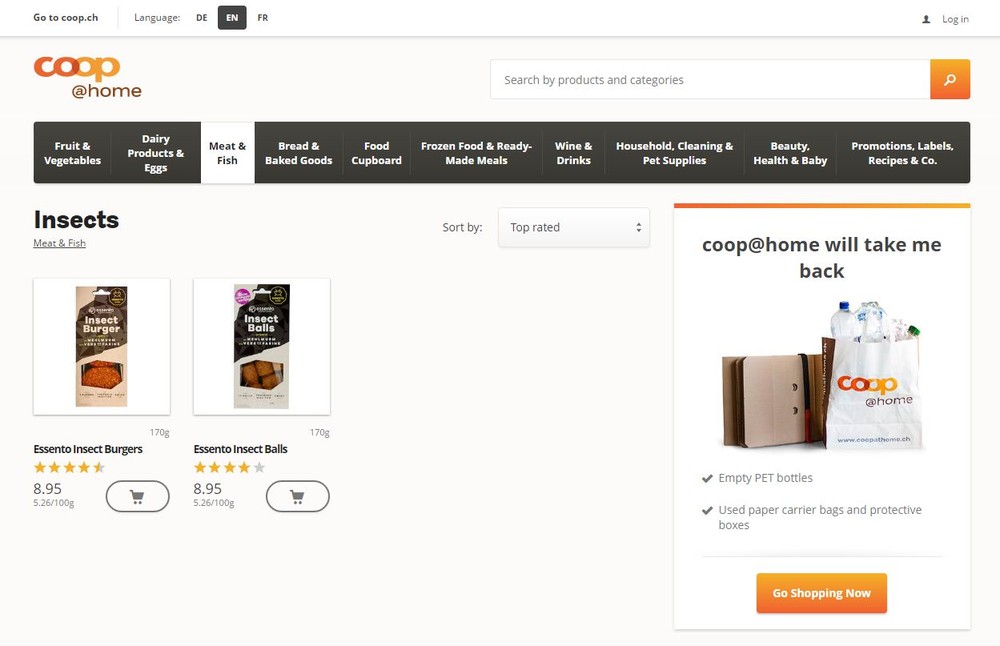This screenshot has width=1000, height=646.
Task: Click the Meat & Fish breadcrumb link
Action: point(60,243)
